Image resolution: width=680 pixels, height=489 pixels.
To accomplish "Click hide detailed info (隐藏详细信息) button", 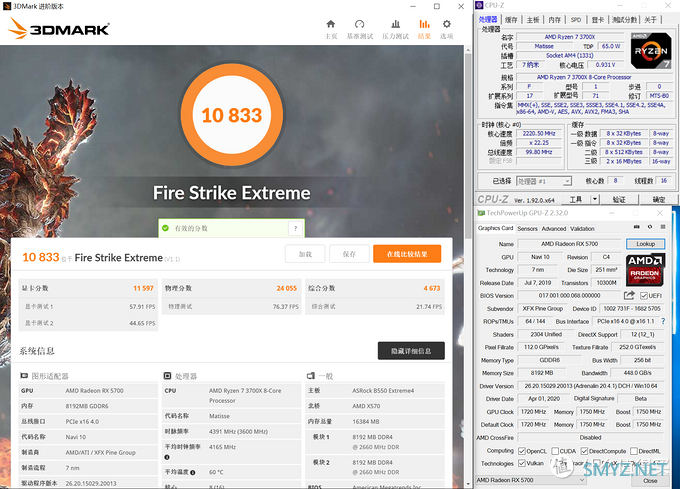I will [411, 351].
